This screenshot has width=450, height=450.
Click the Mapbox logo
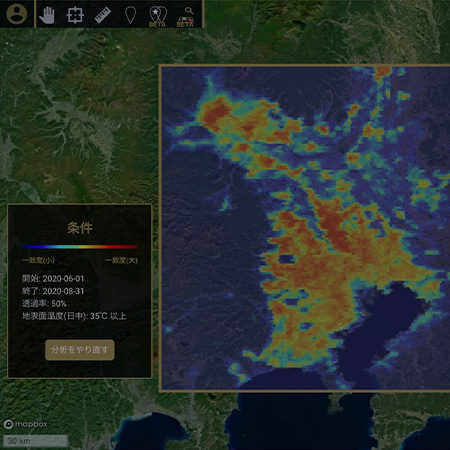[26, 424]
